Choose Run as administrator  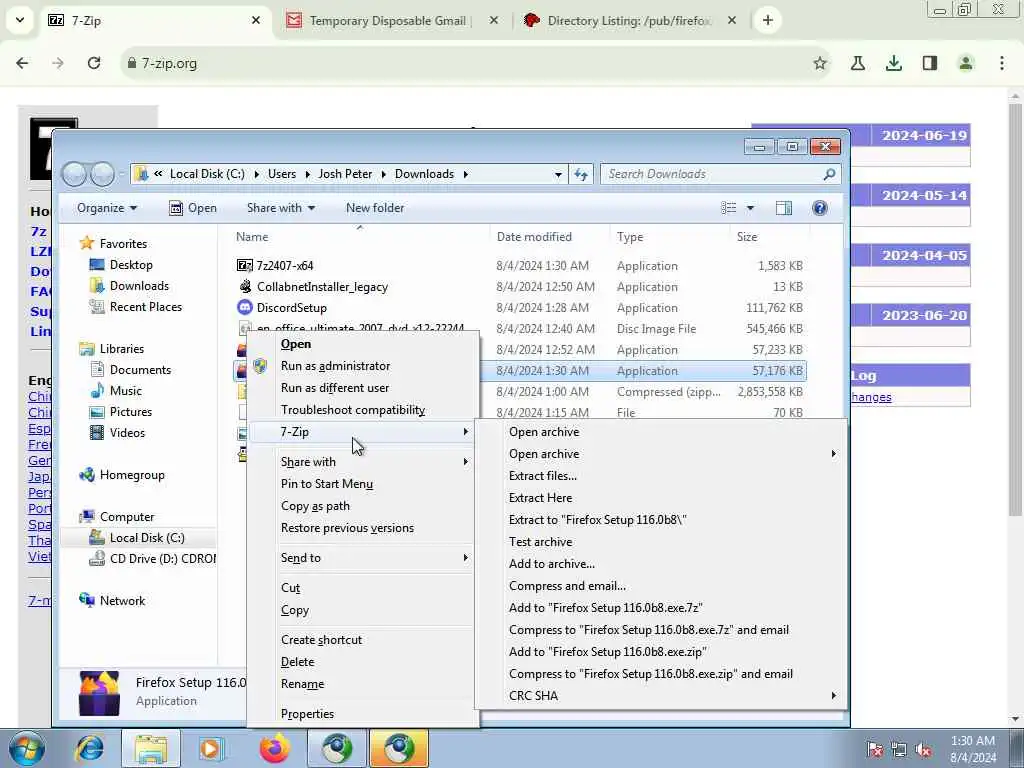pos(335,366)
